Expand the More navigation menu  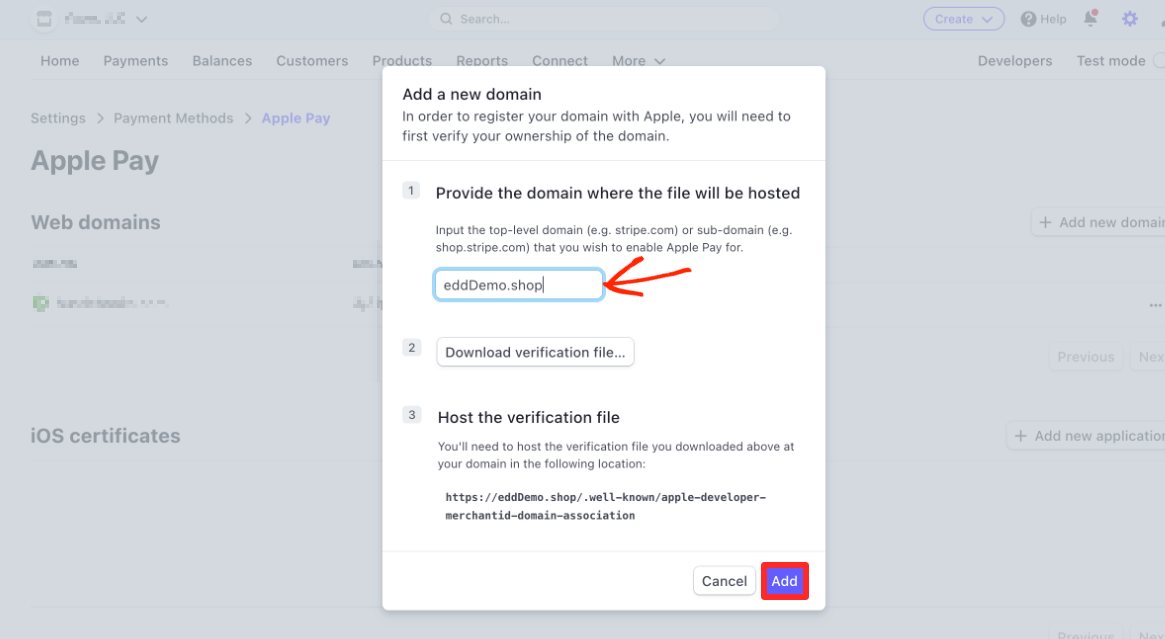pos(638,61)
